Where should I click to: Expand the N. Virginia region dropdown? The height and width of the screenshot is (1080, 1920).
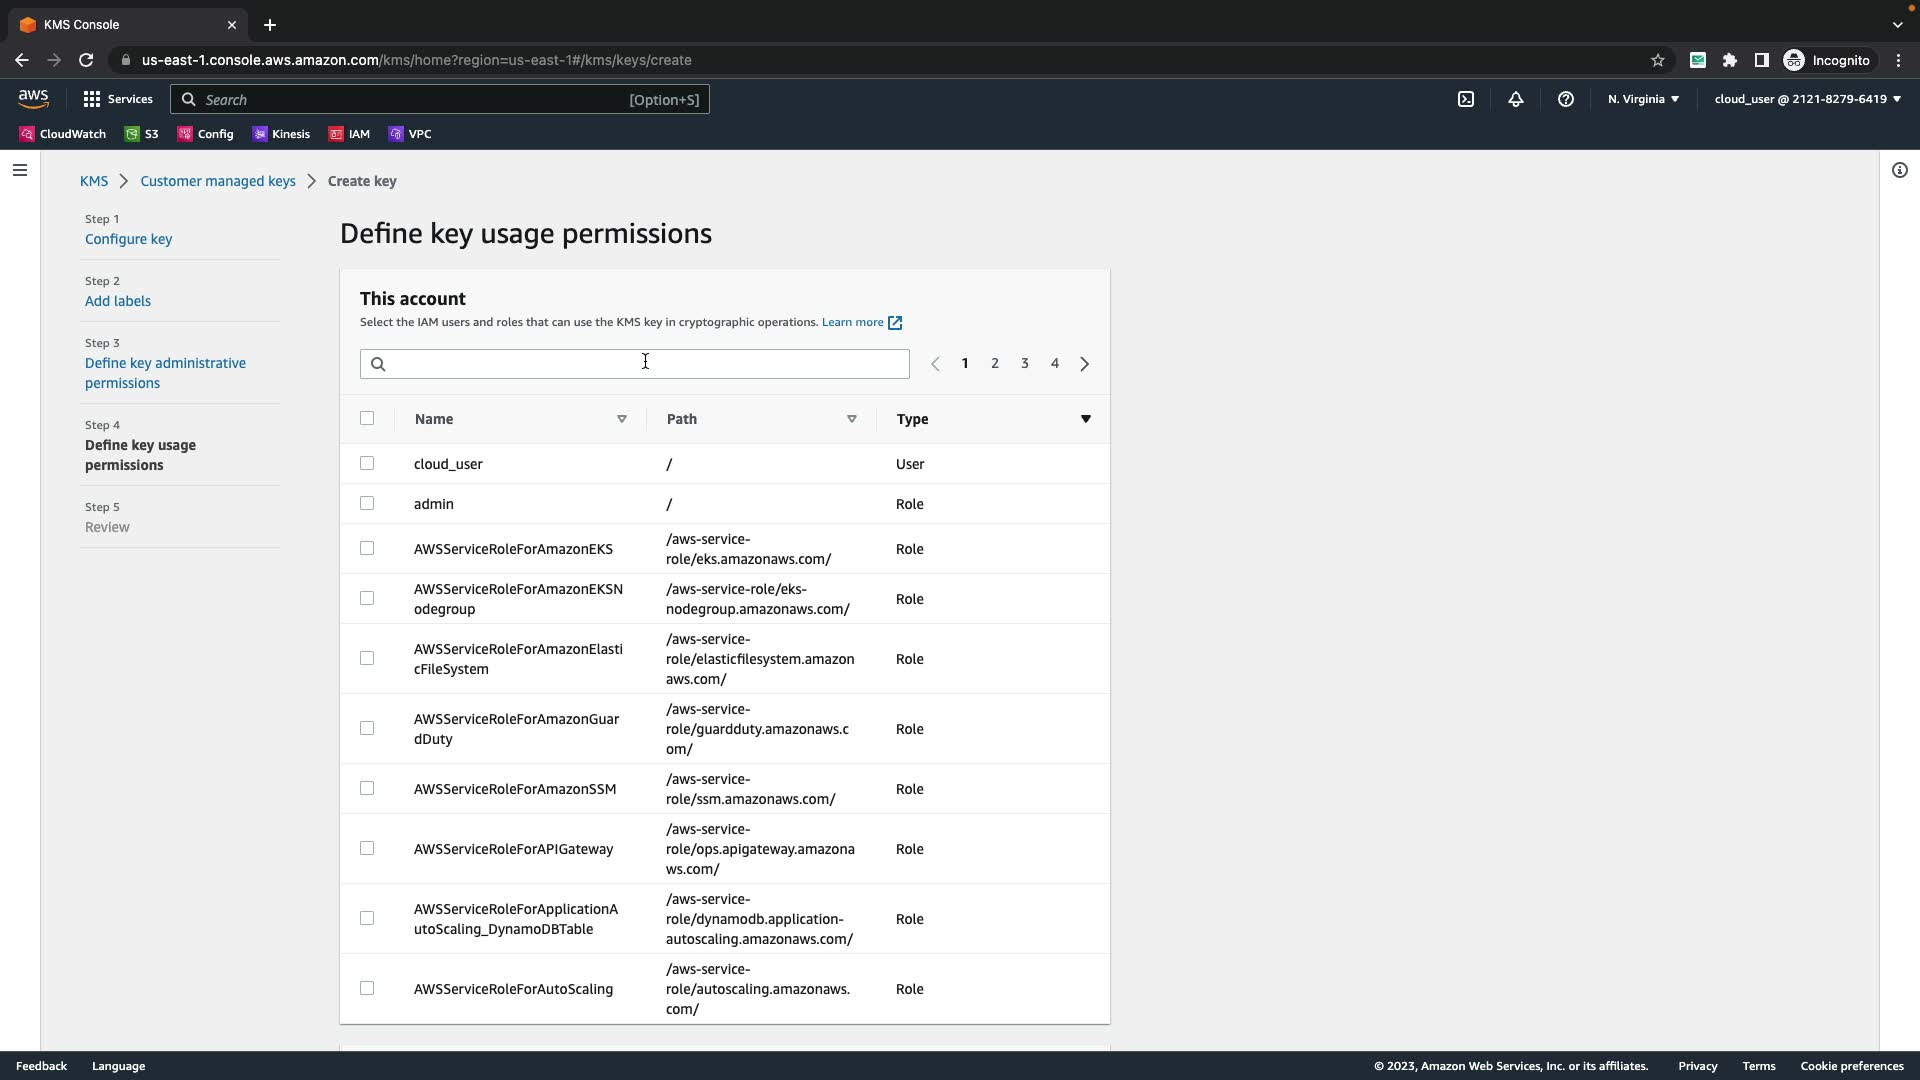[x=1643, y=99]
